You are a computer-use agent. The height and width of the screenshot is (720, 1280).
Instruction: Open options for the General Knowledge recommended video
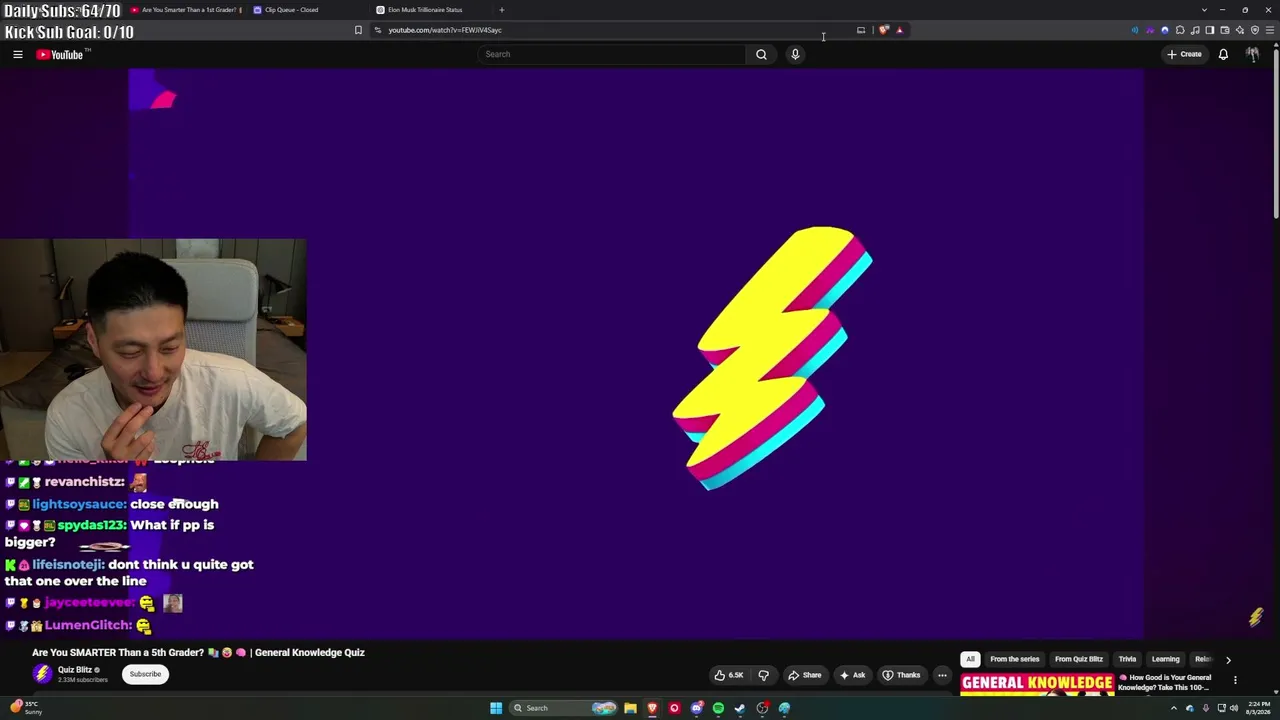click(1235, 681)
